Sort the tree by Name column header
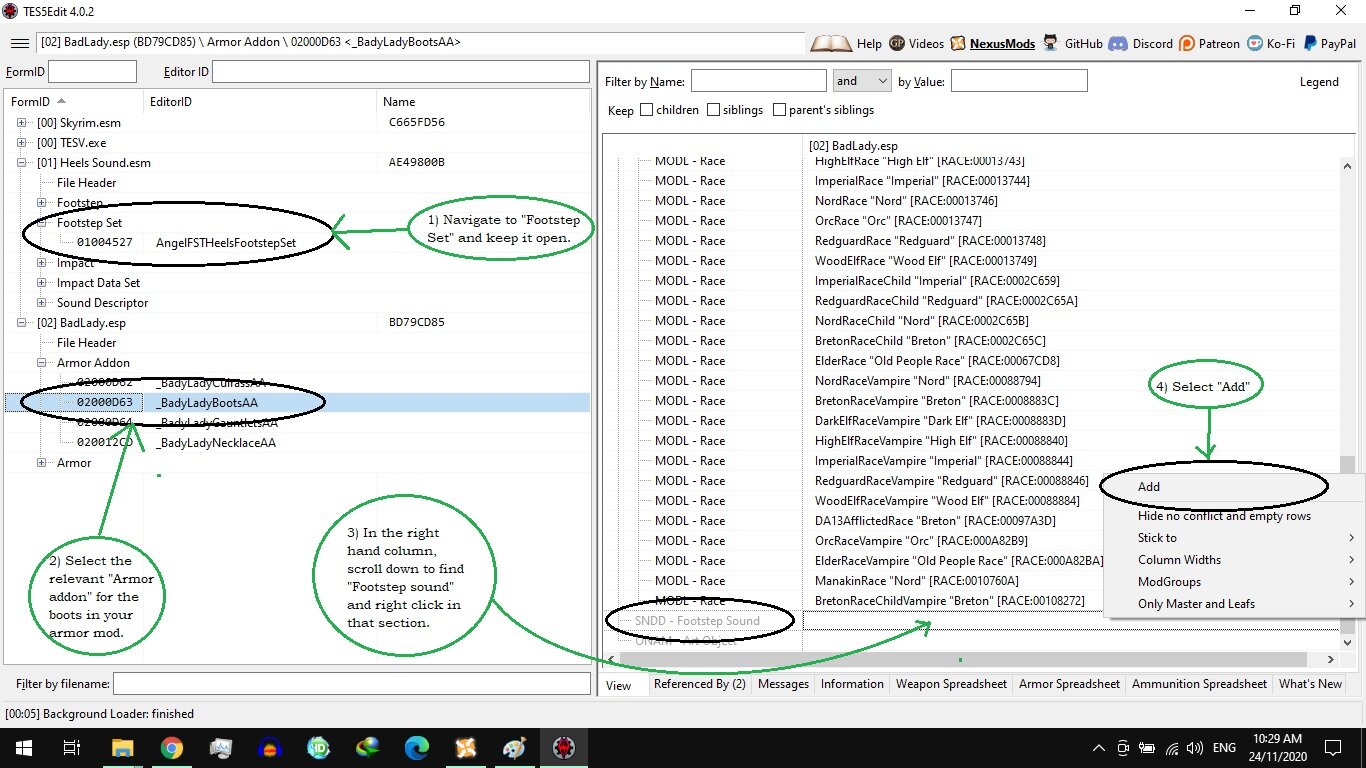Viewport: 1366px width, 768px height. 483,101
